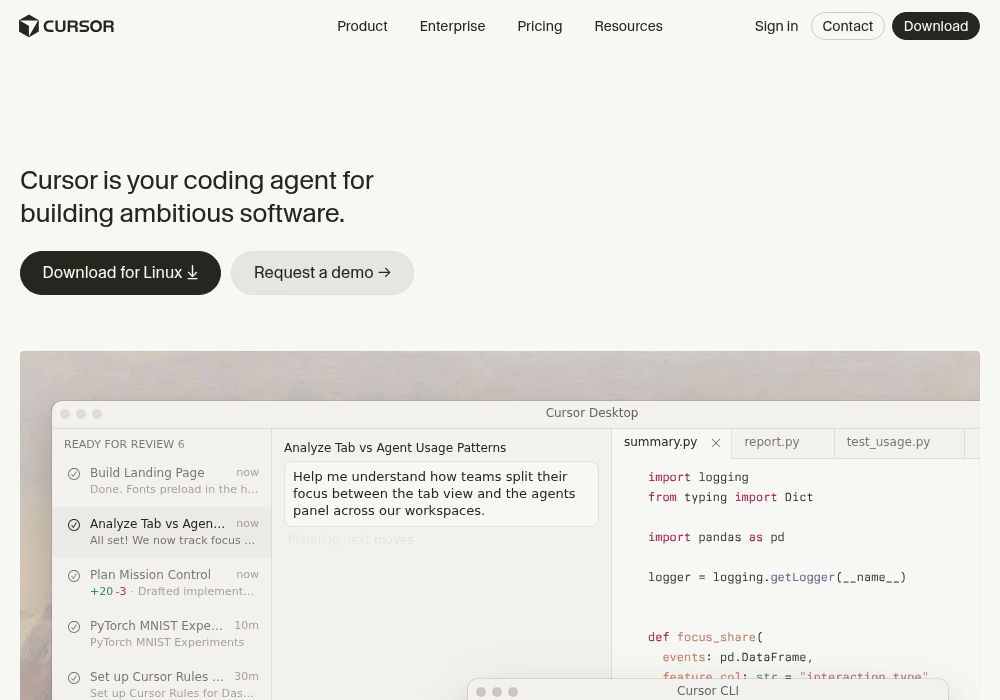Click the Contact button
This screenshot has width=1000, height=700.
(848, 26)
